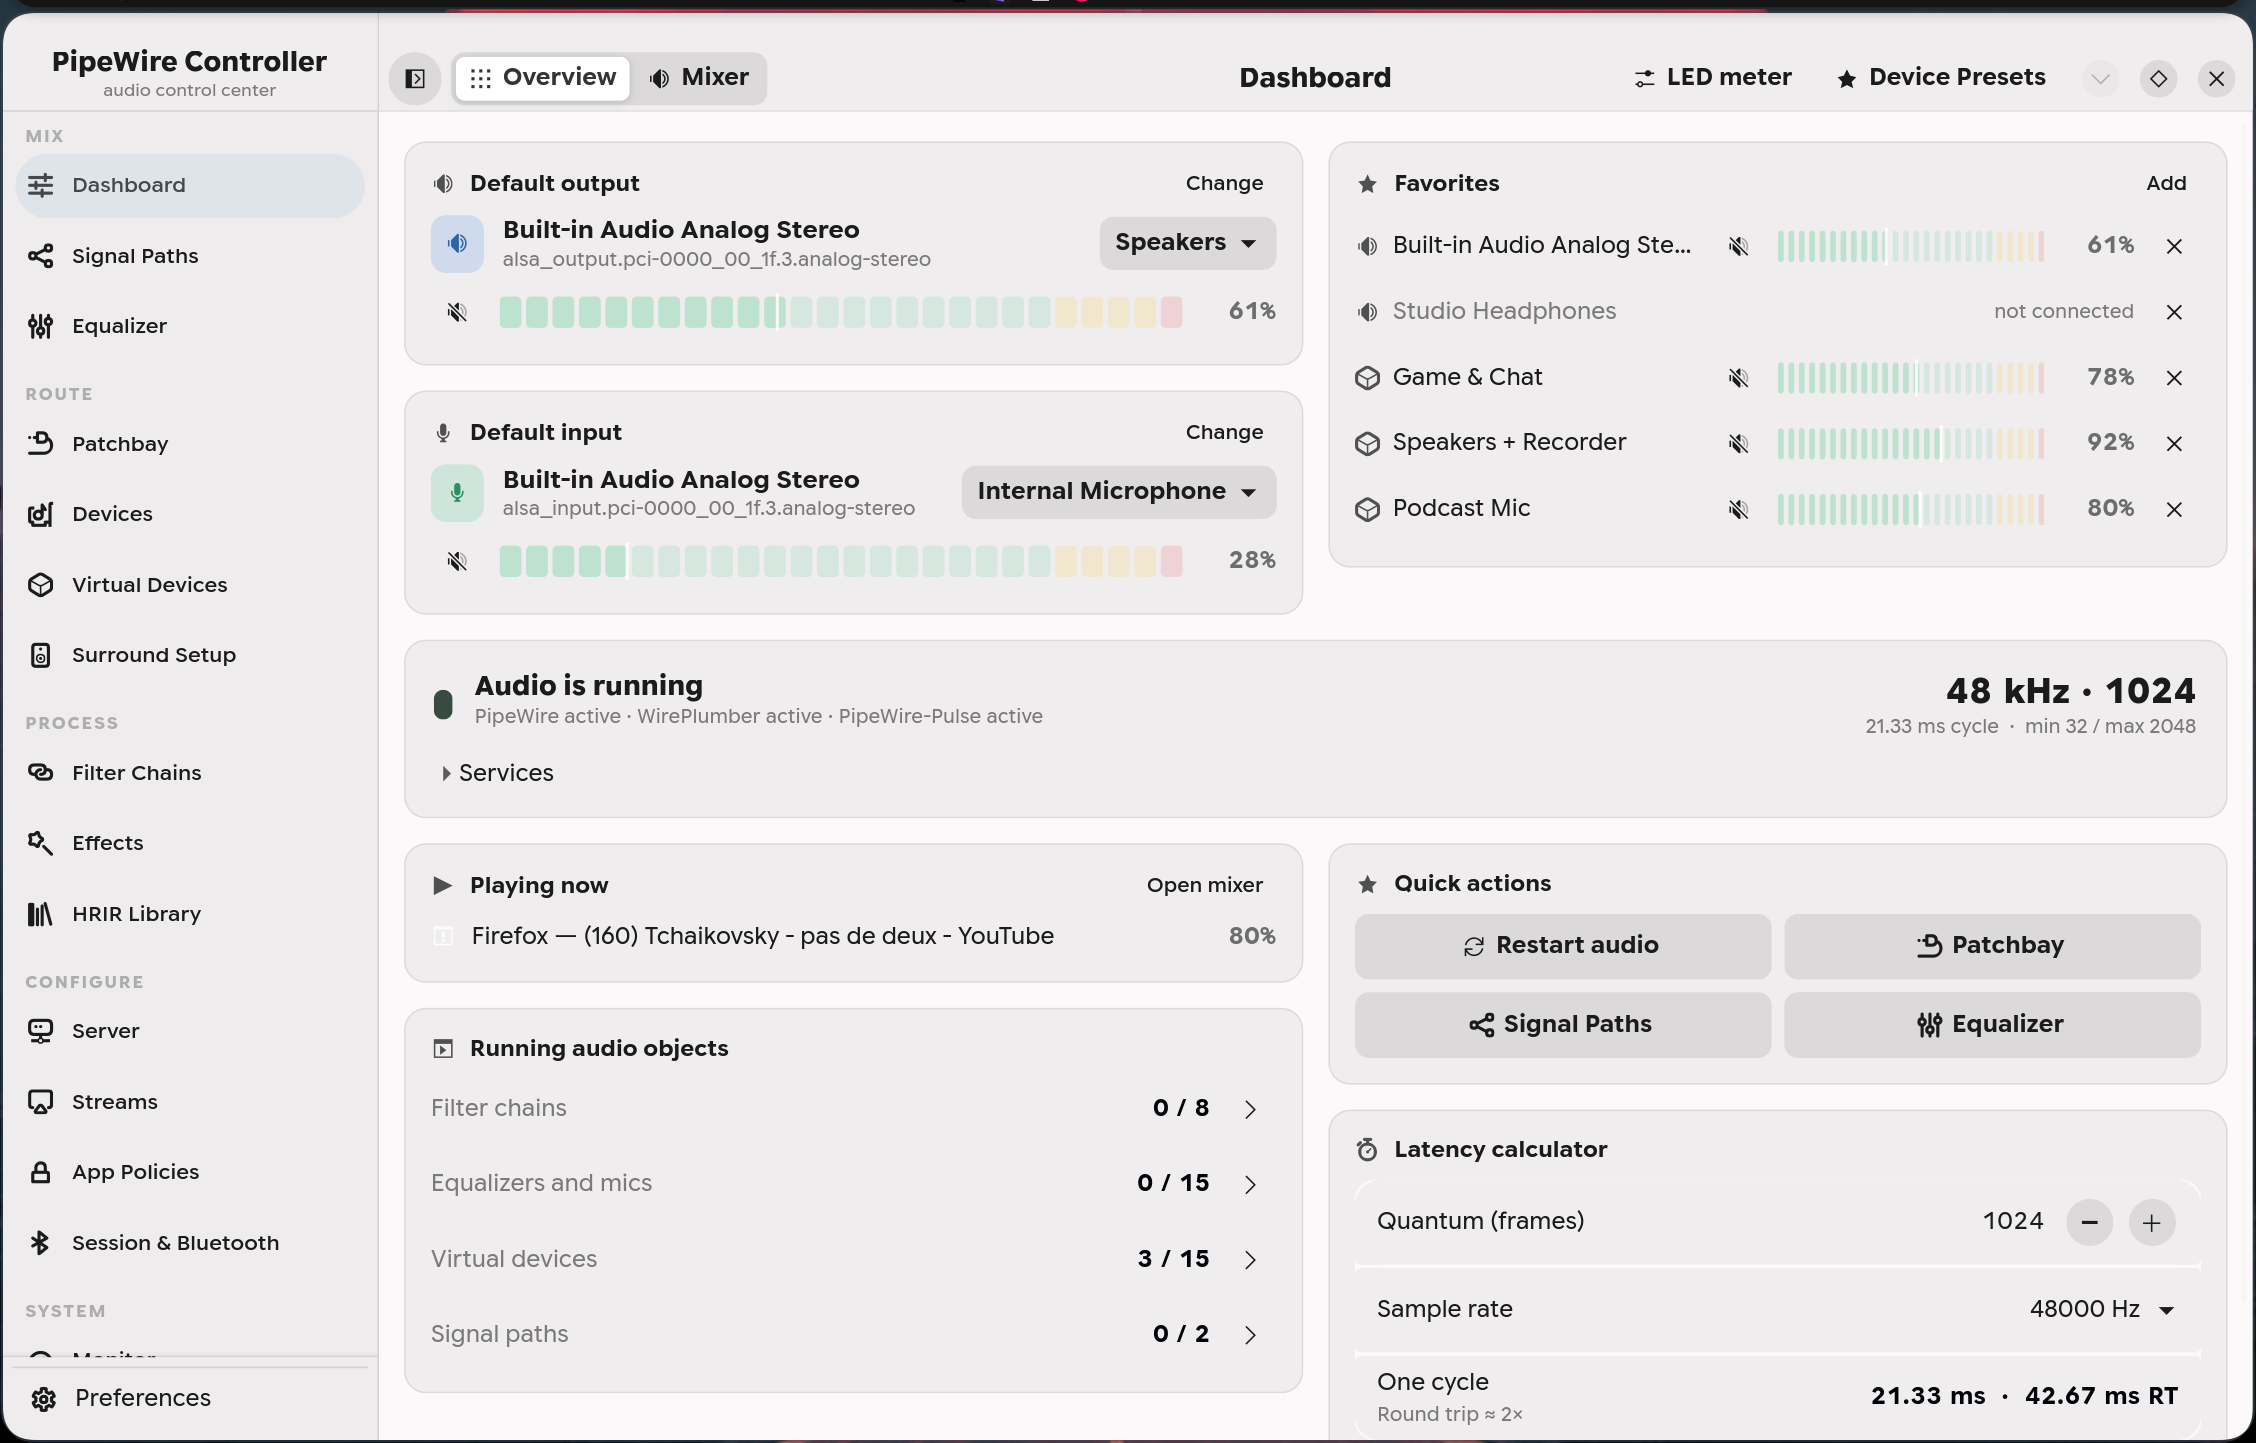Viewport: 2256px width, 1443px height.
Task: Mute the Speakers + Recorder favorite
Action: [x=1738, y=443]
